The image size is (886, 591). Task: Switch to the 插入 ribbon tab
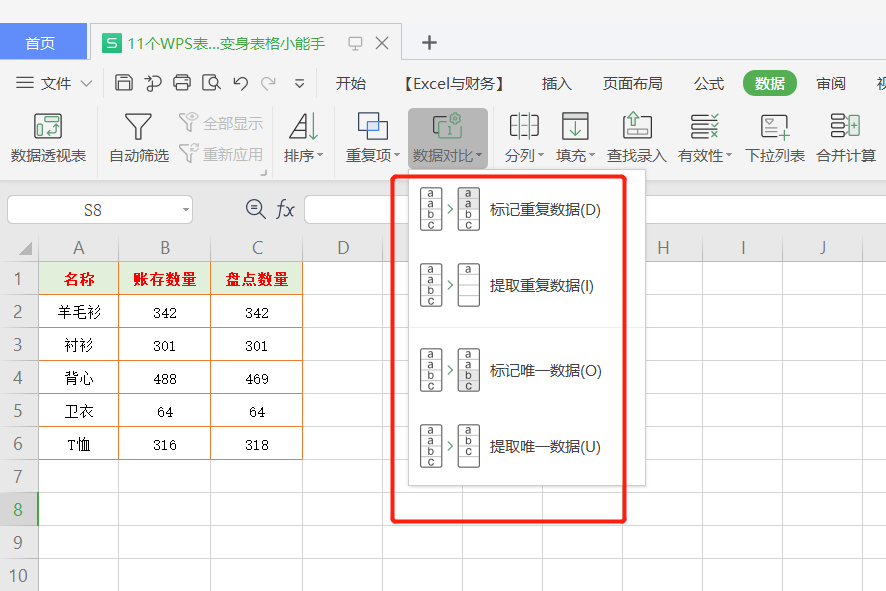556,84
